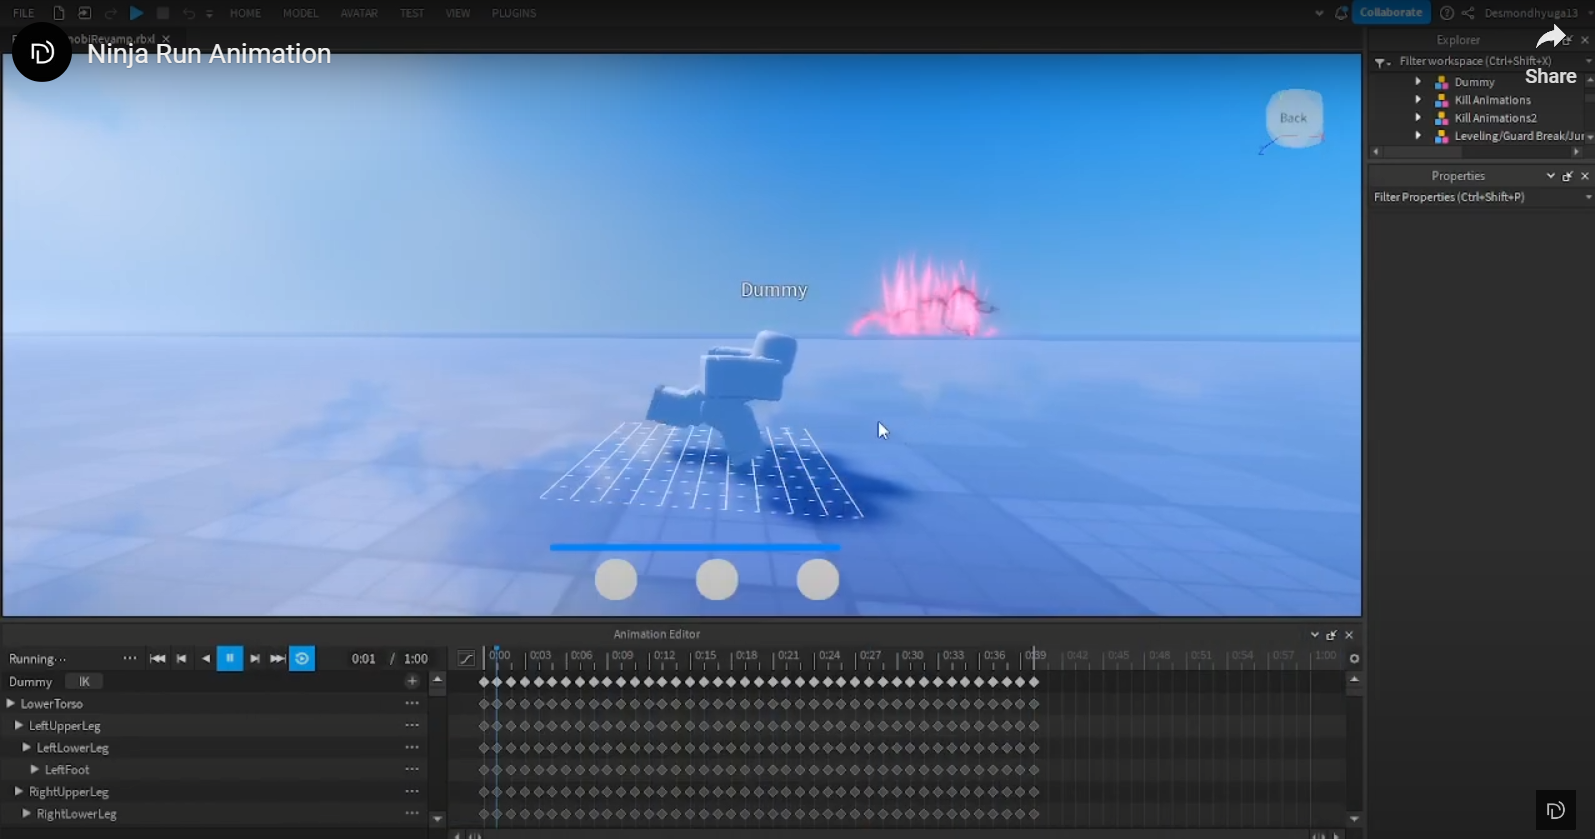The height and width of the screenshot is (839, 1595).
Task: Undock the Animation Editor panel
Action: point(1331,635)
